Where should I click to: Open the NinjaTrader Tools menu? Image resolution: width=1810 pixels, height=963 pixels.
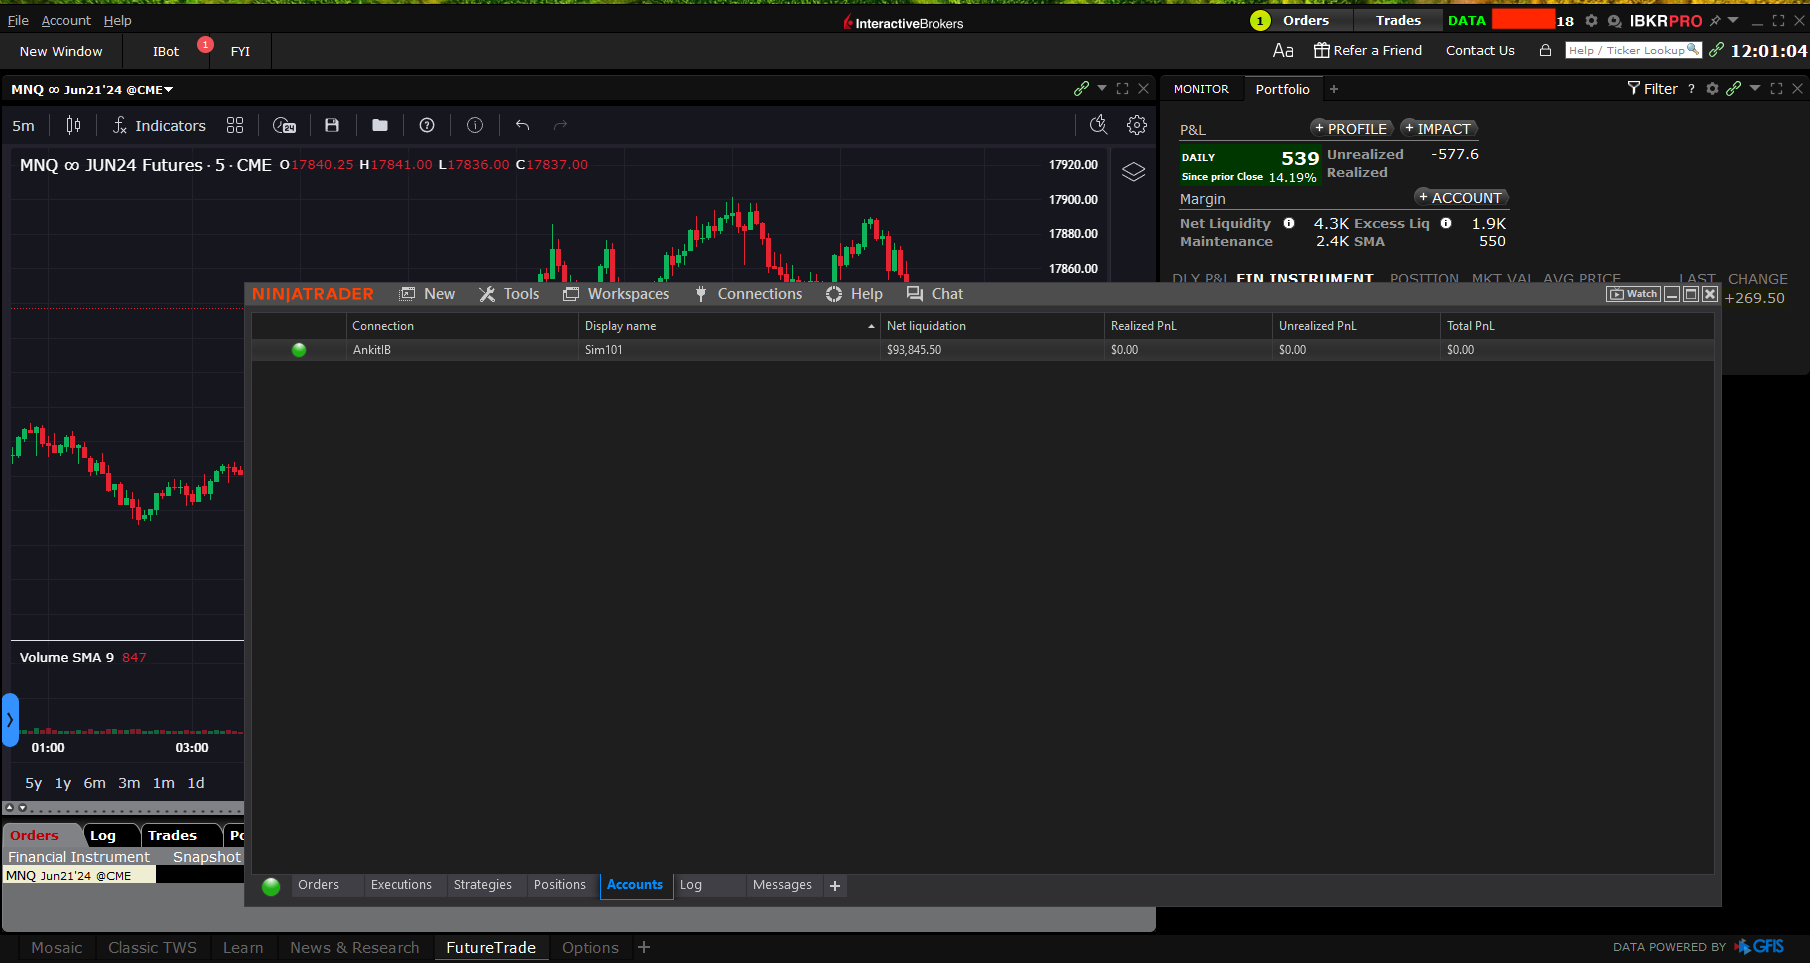[x=509, y=294]
